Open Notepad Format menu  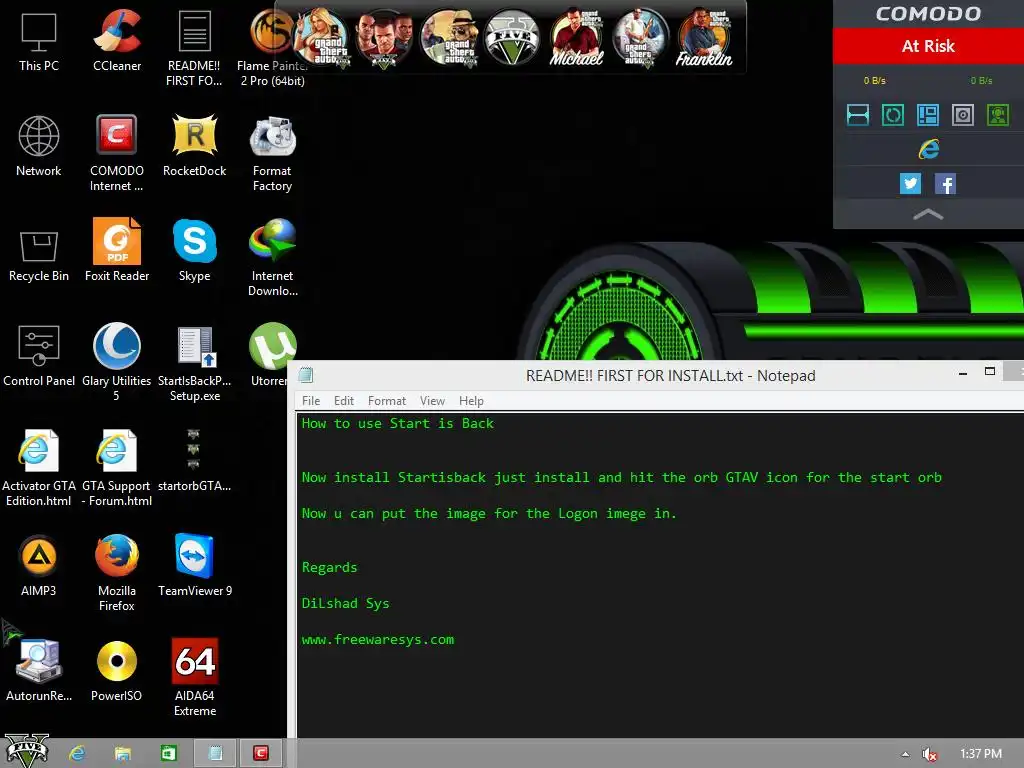(x=387, y=401)
